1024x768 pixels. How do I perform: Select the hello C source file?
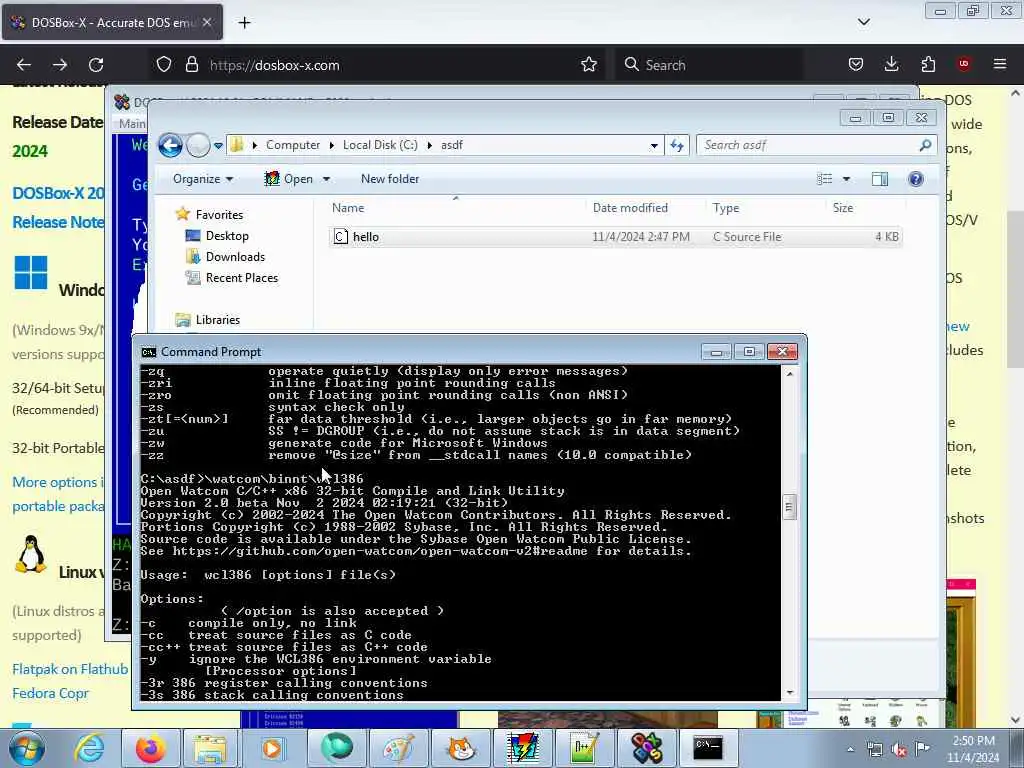coord(615,236)
